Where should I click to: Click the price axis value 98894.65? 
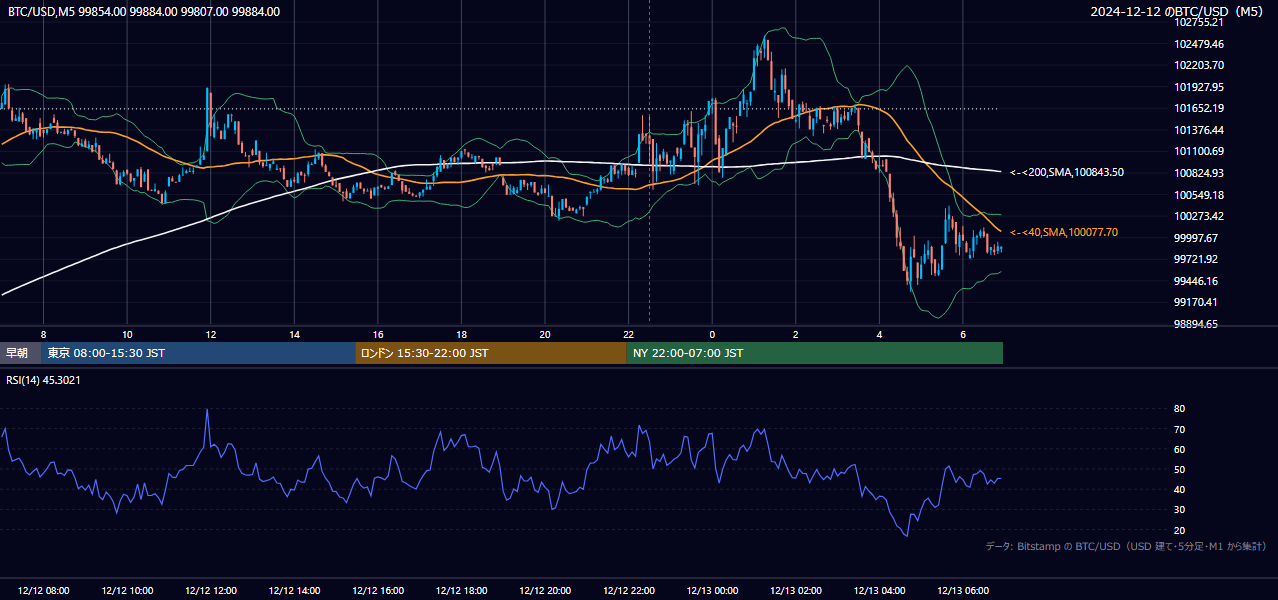(x=1196, y=324)
